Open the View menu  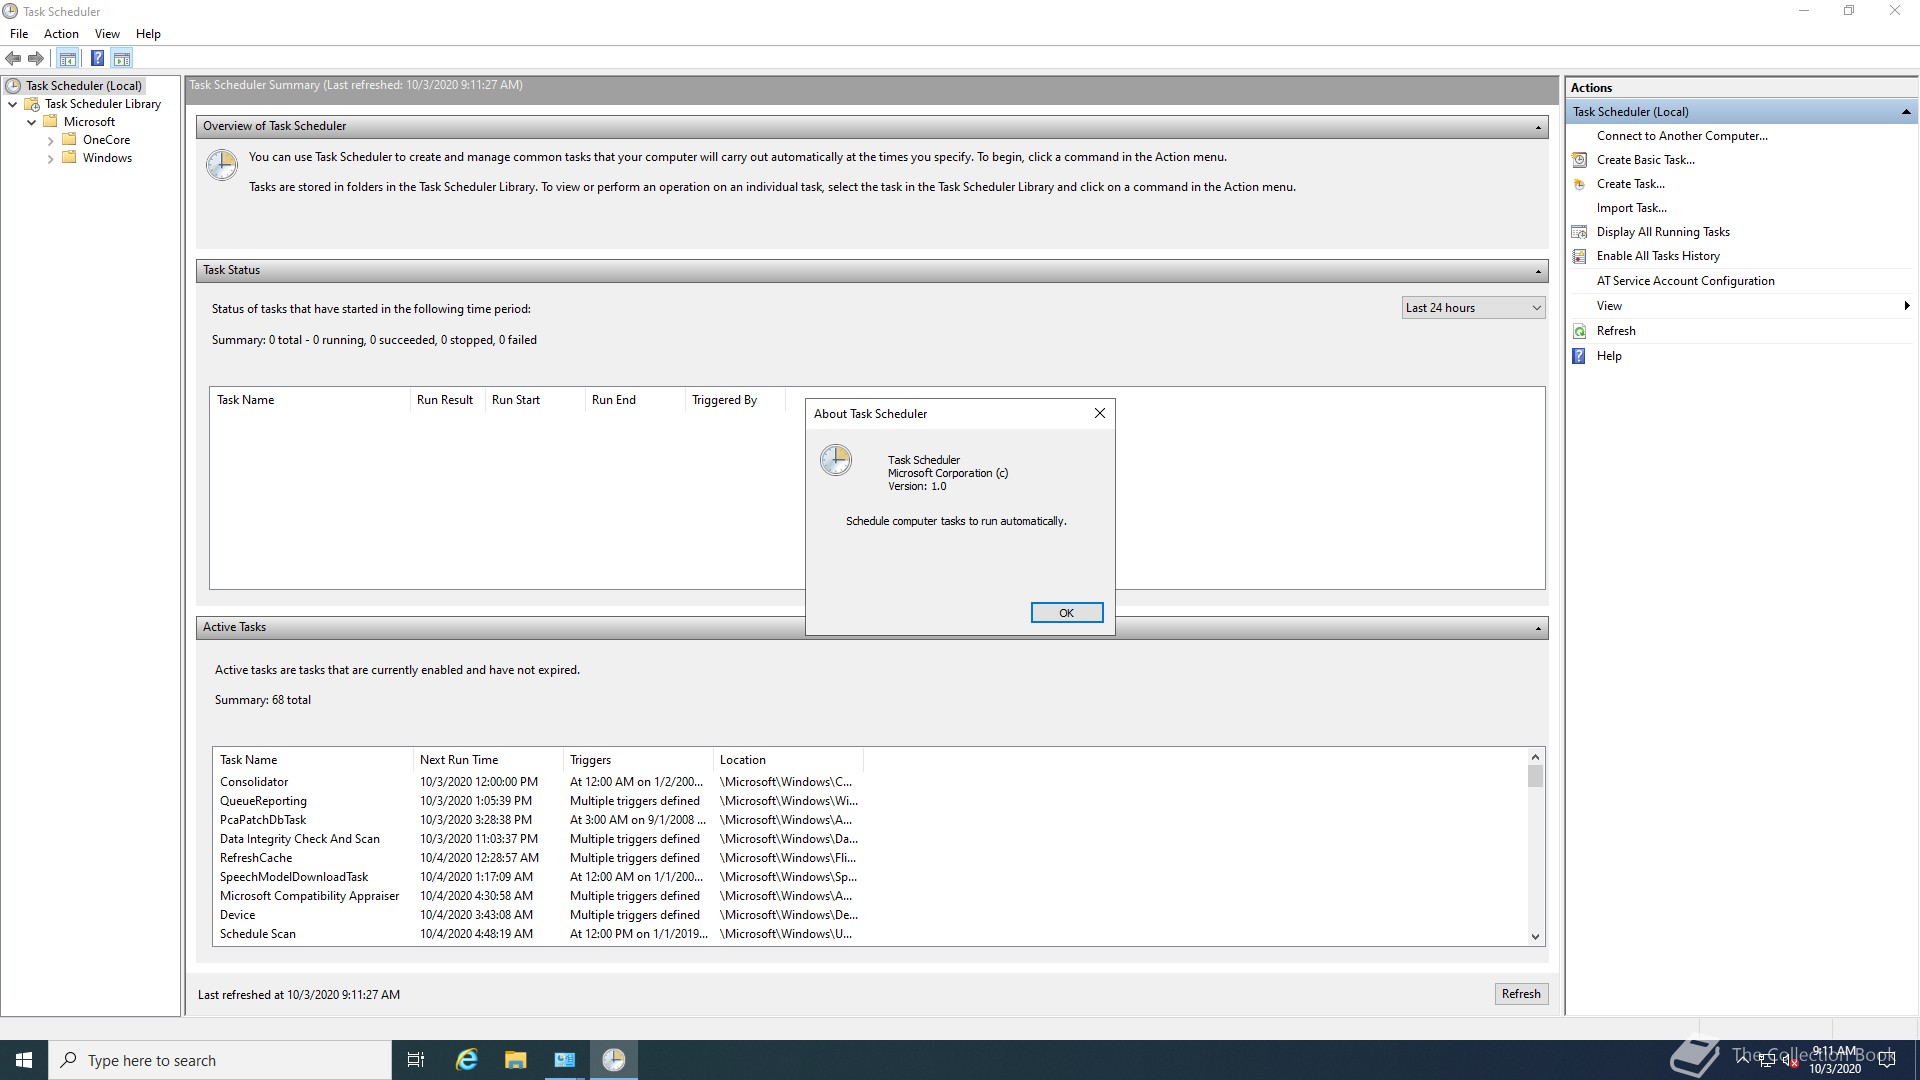tap(107, 34)
